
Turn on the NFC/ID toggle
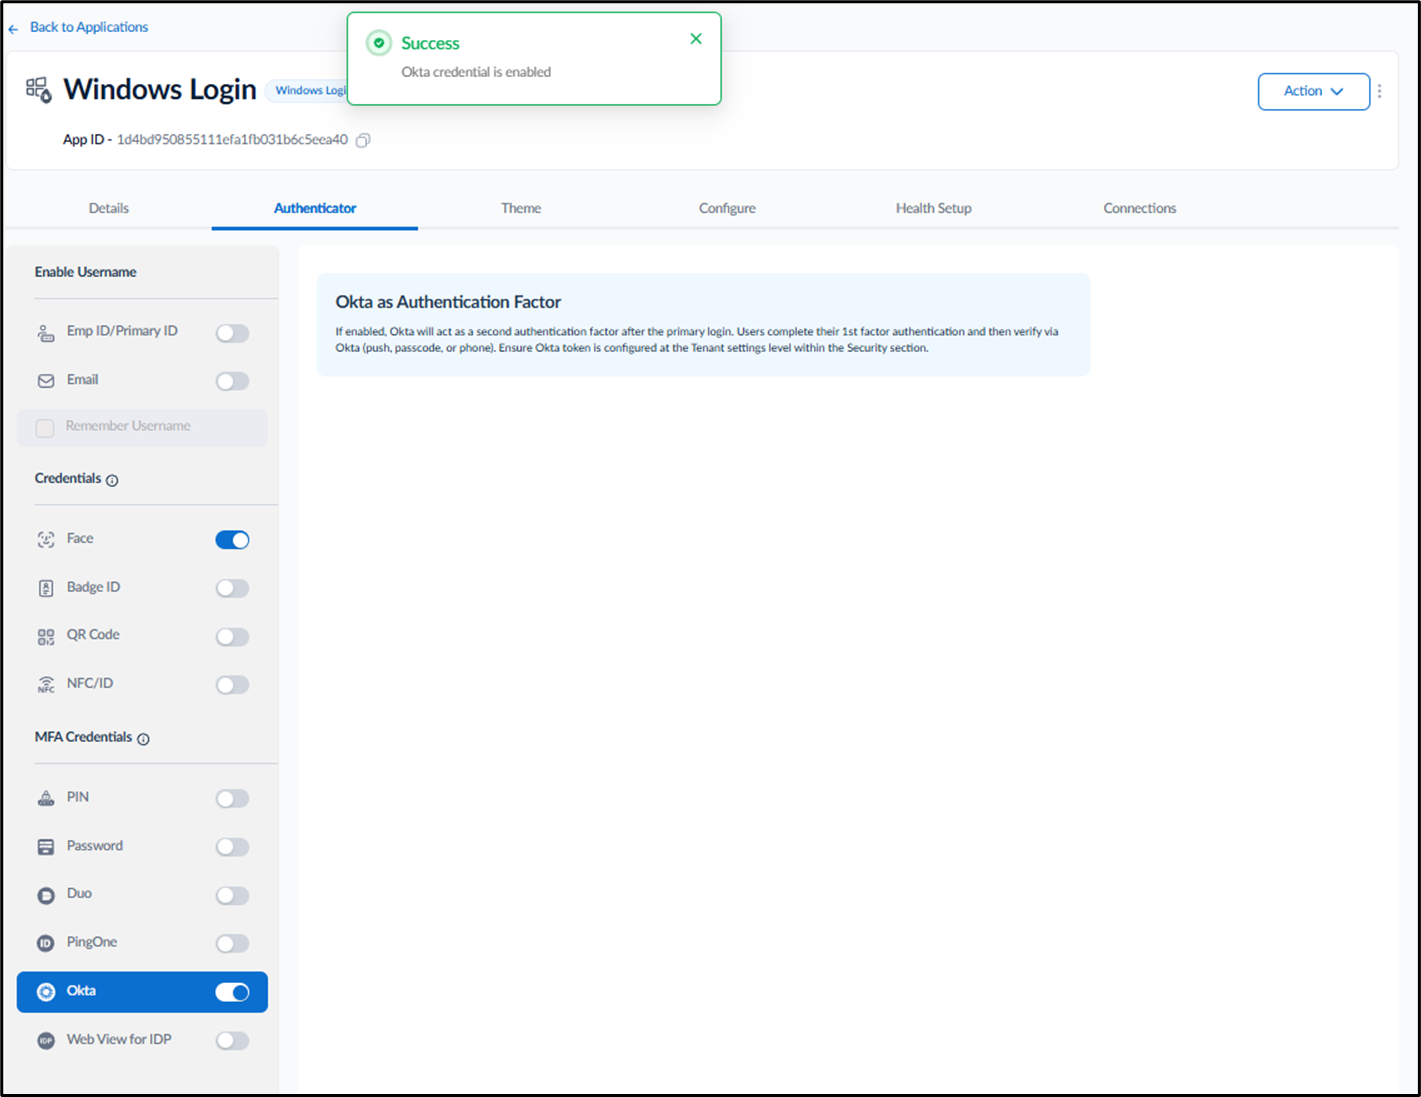pos(232,685)
